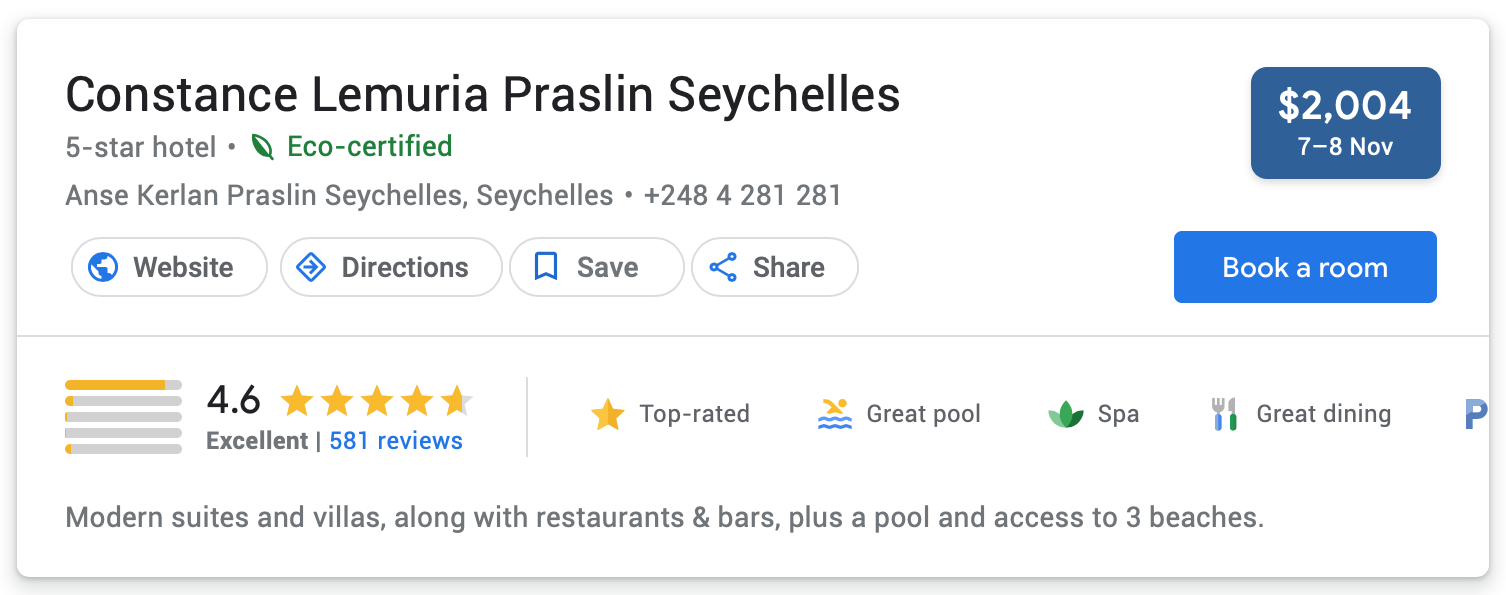
Task: Click the green Eco-certified leaf icon
Action: [262, 147]
